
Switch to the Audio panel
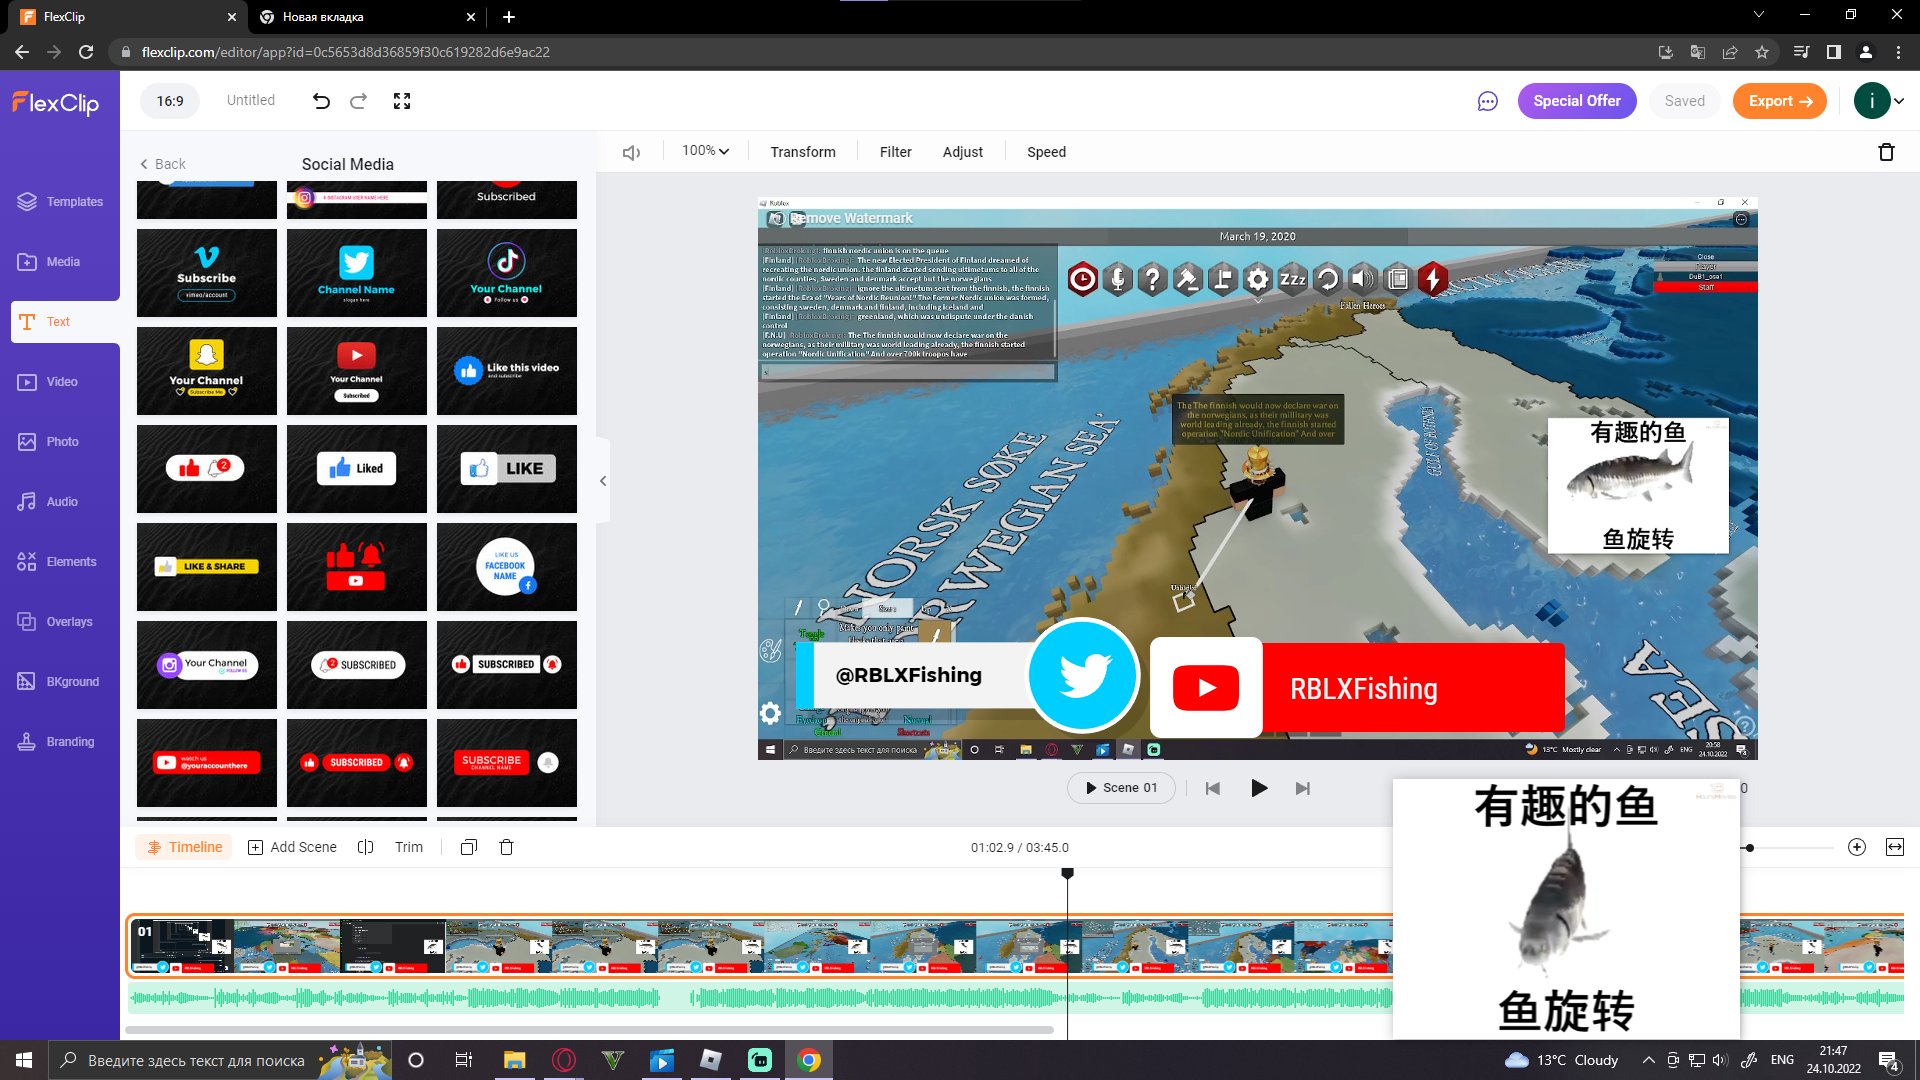coord(61,501)
